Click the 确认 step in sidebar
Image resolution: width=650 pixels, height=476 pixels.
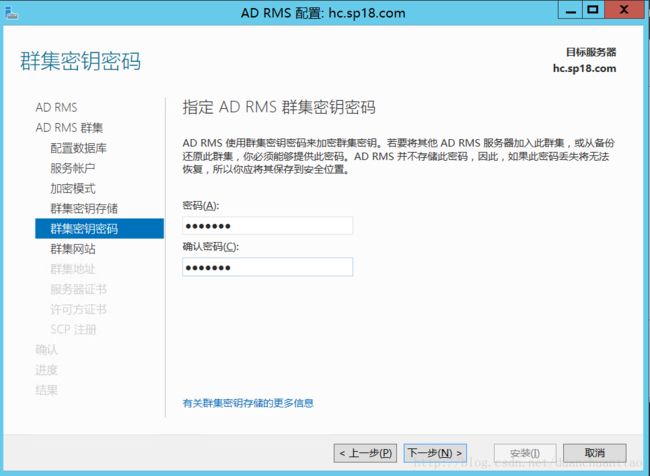pos(47,350)
